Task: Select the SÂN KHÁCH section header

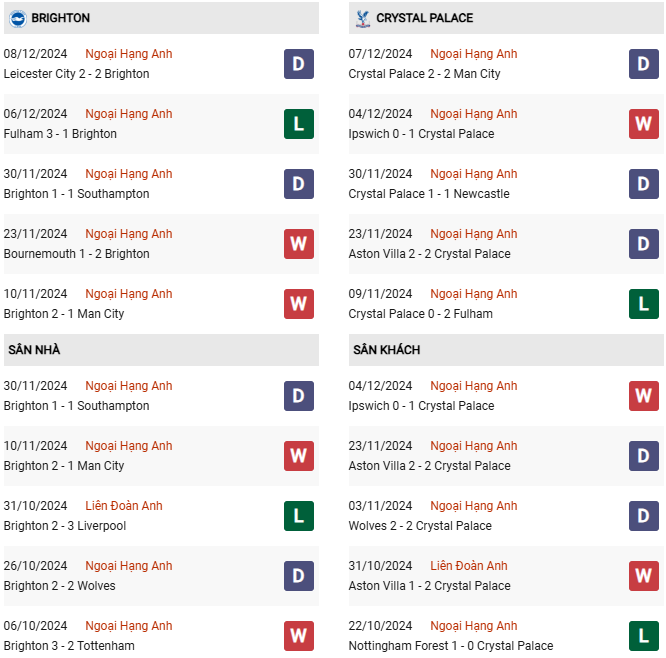Action: tap(386, 350)
